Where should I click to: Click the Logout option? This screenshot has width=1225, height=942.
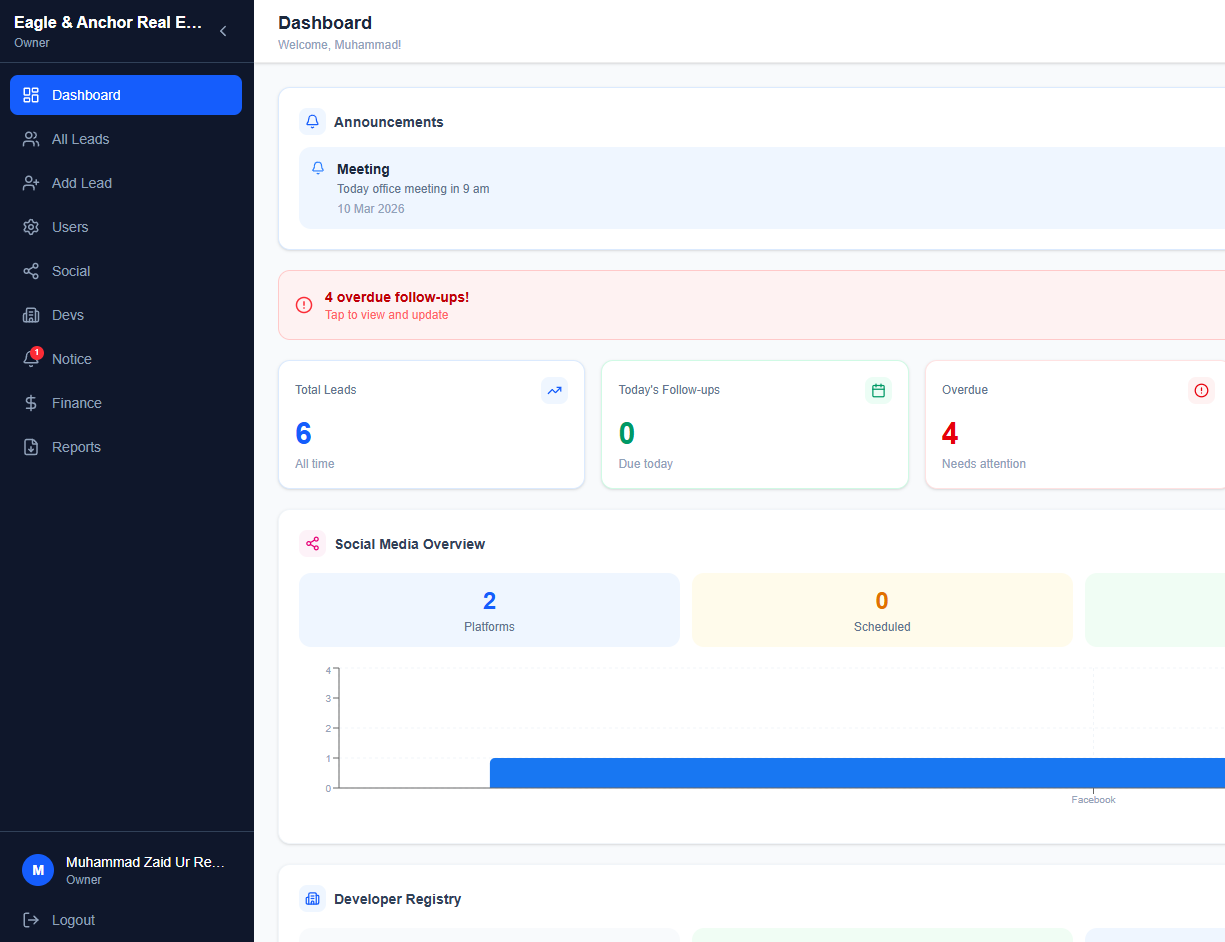point(73,920)
